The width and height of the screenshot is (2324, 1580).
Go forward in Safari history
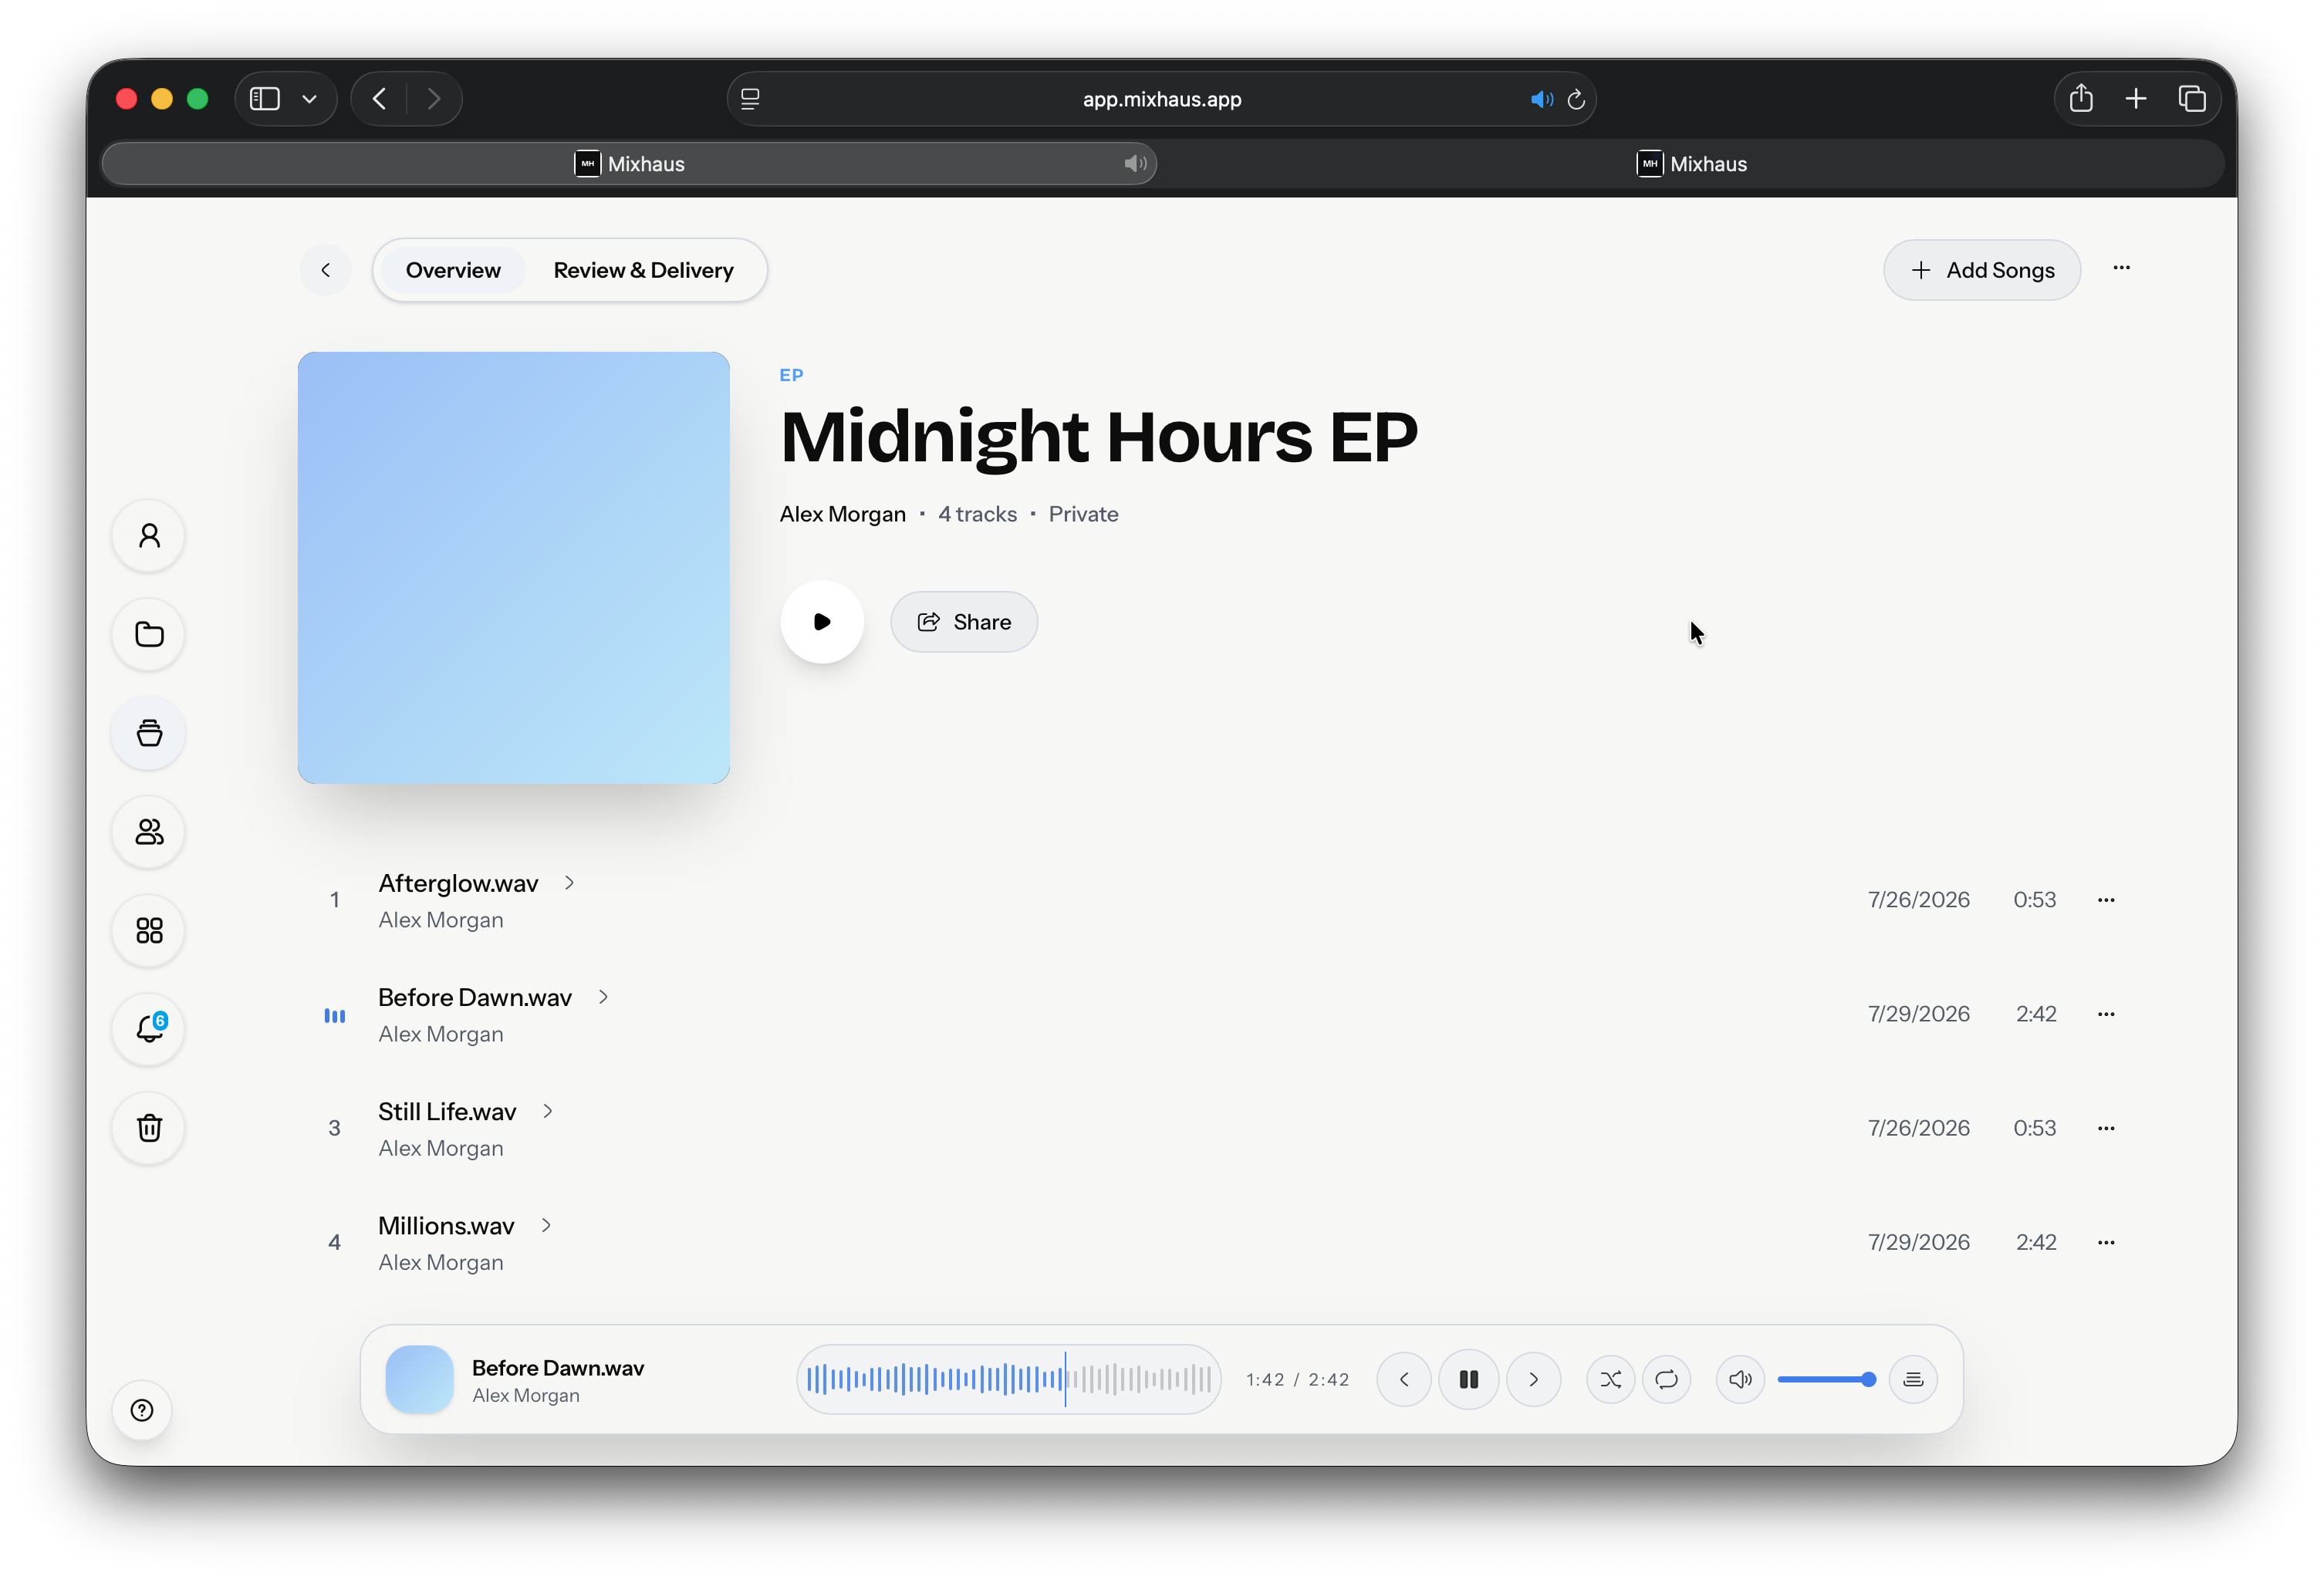tap(433, 99)
